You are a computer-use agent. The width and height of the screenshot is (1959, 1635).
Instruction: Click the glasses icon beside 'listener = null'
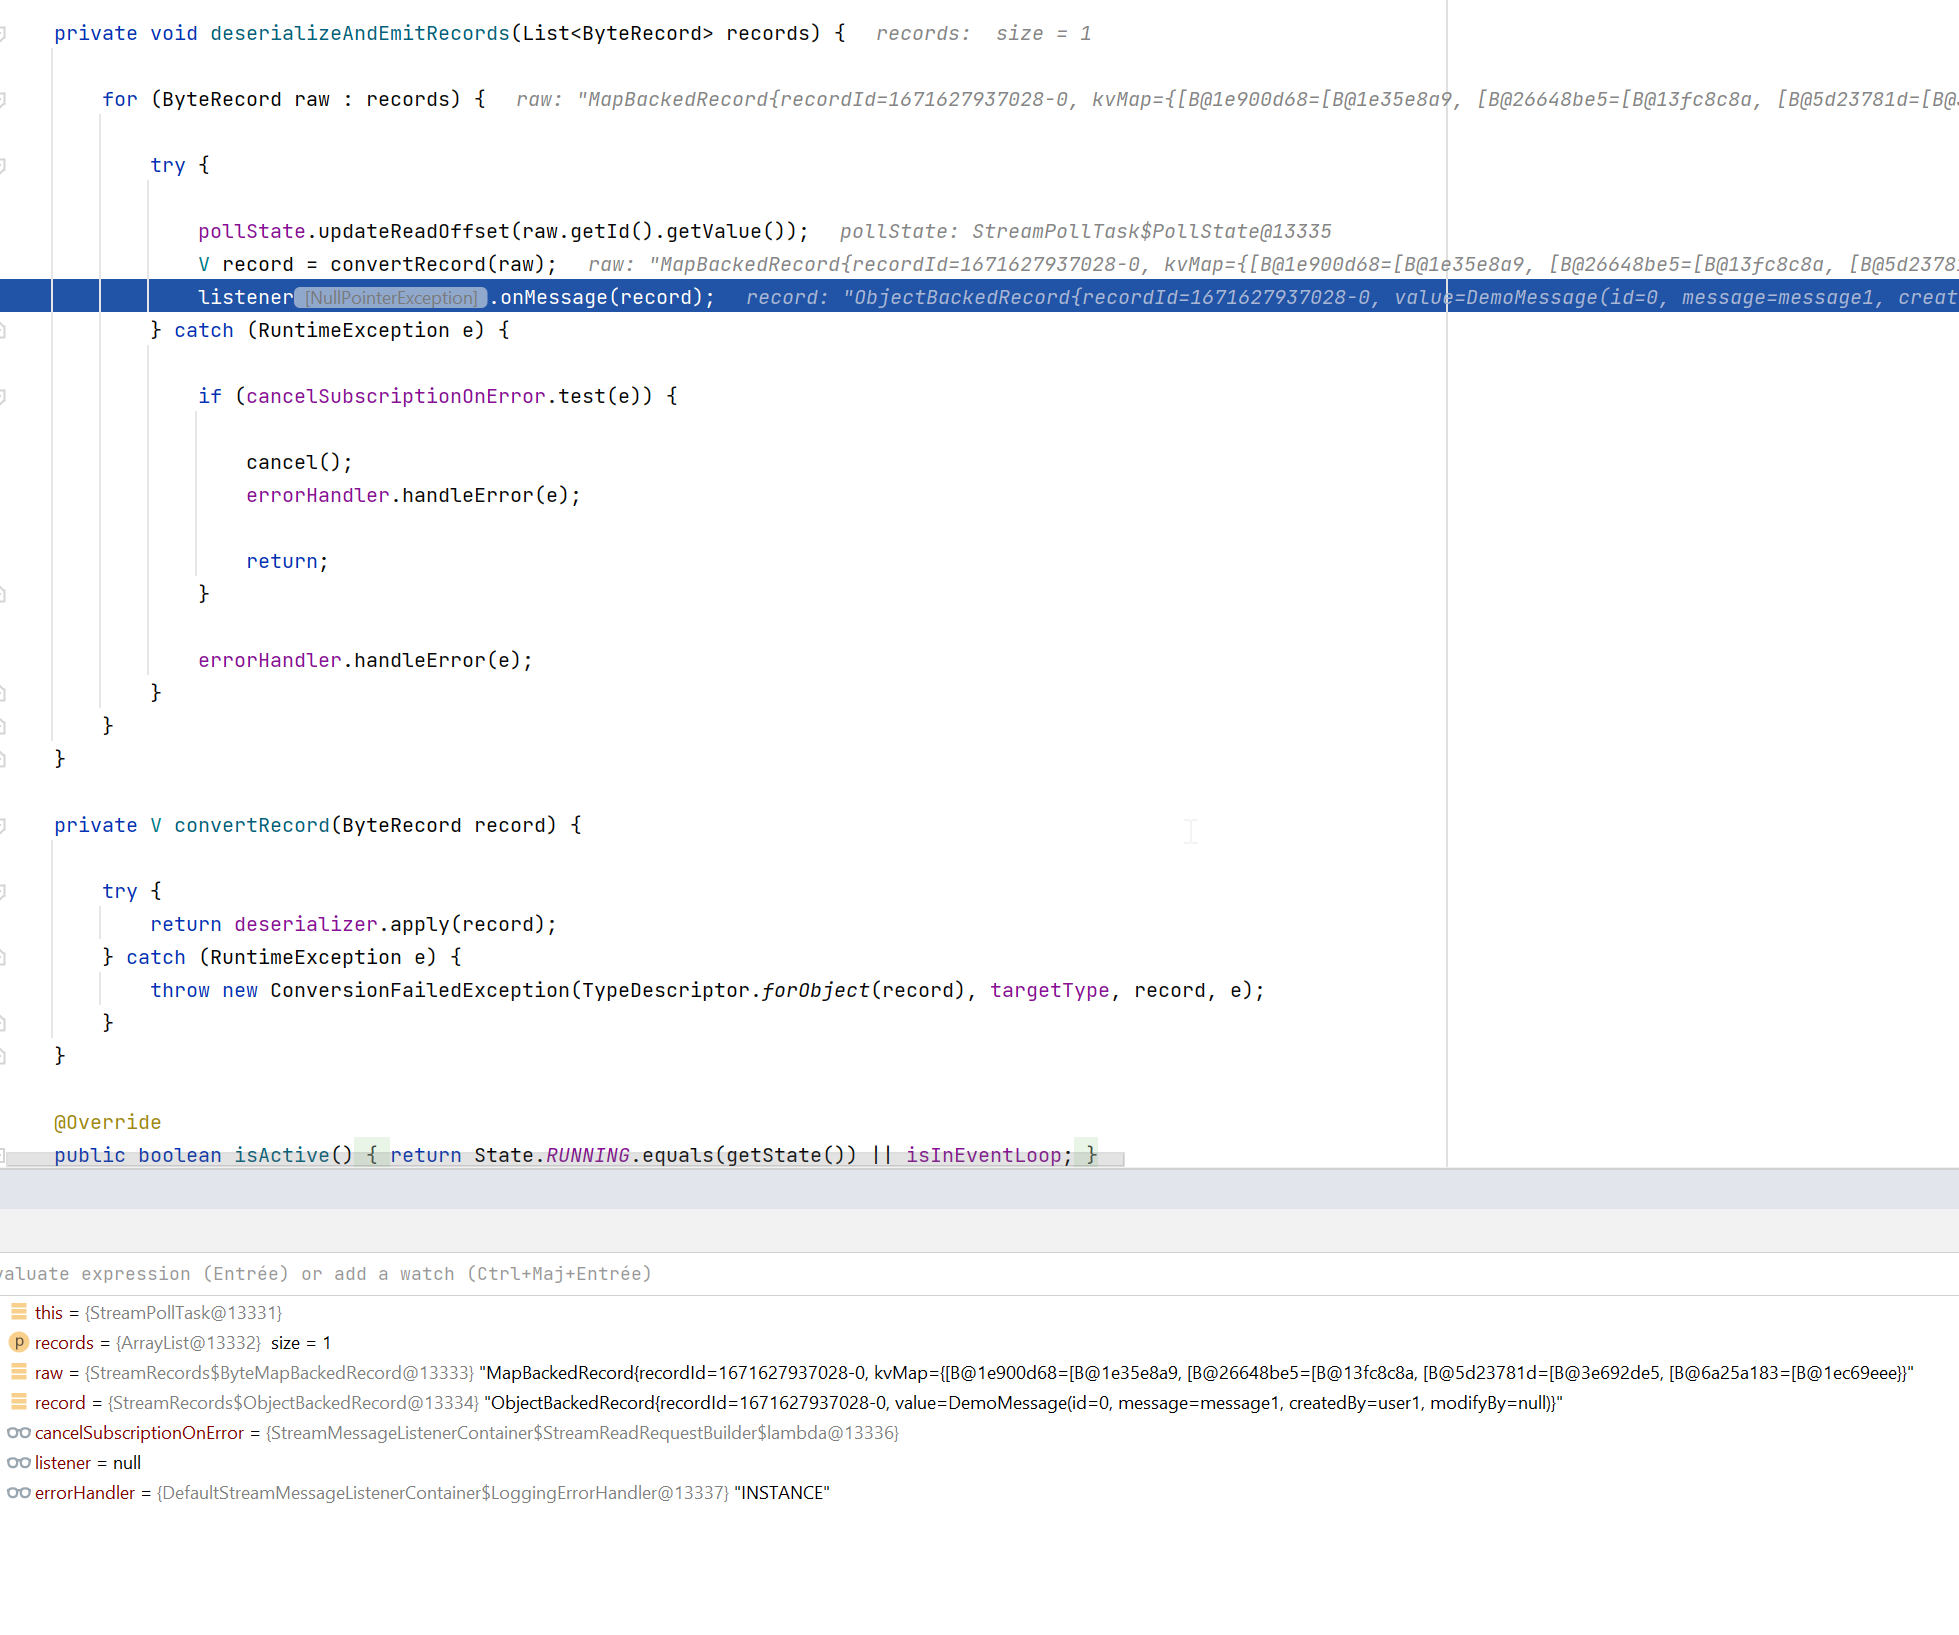click(19, 1462)
